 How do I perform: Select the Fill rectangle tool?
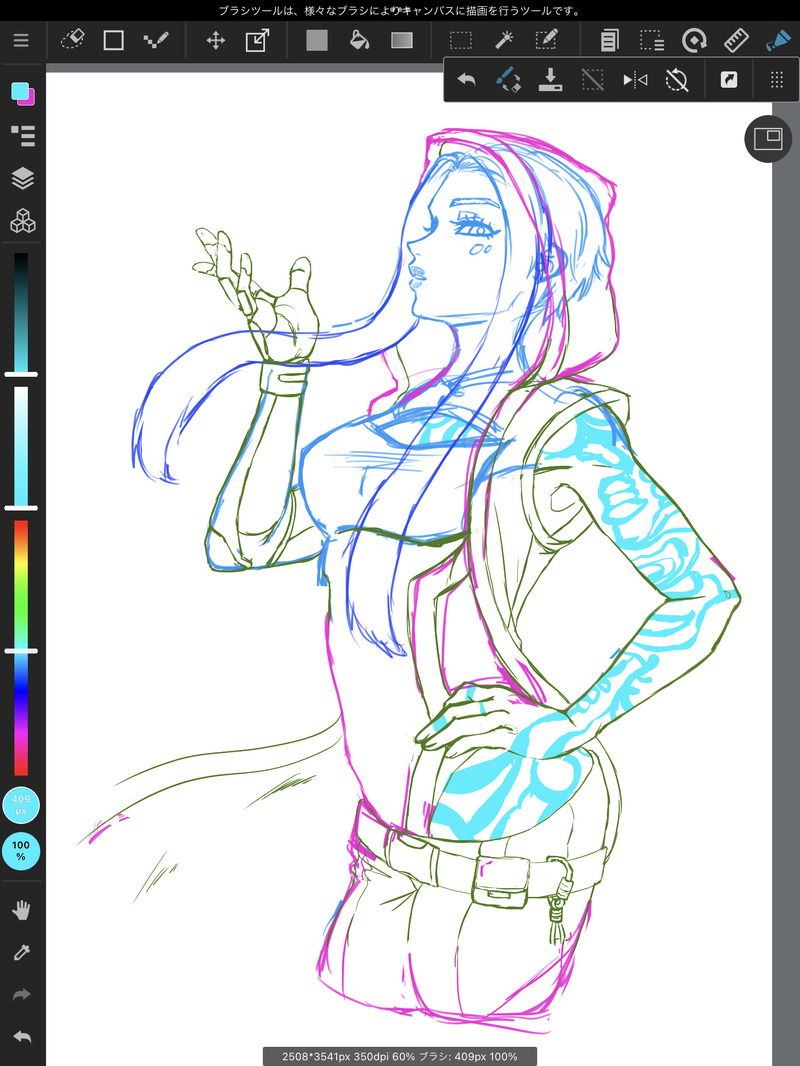tap(317, 40)
